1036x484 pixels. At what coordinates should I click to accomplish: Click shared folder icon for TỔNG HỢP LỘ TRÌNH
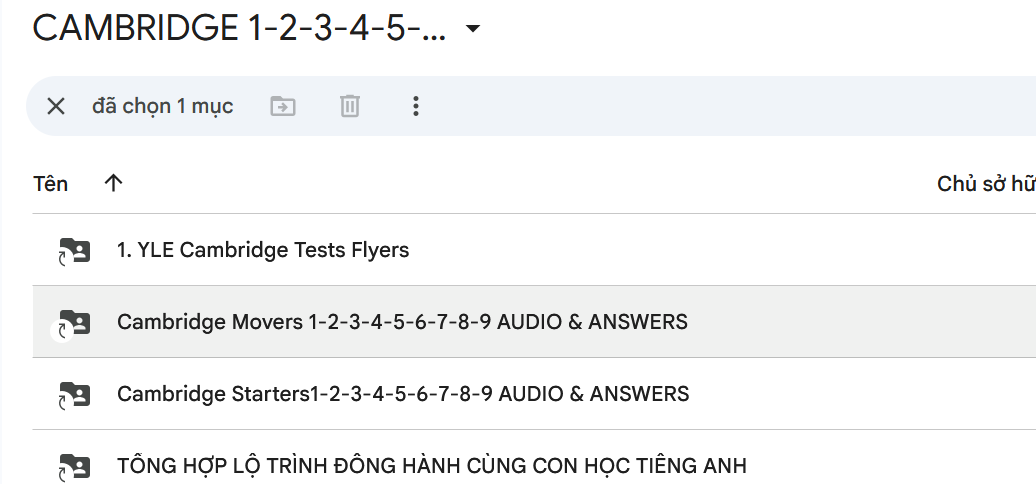point(75,466)
